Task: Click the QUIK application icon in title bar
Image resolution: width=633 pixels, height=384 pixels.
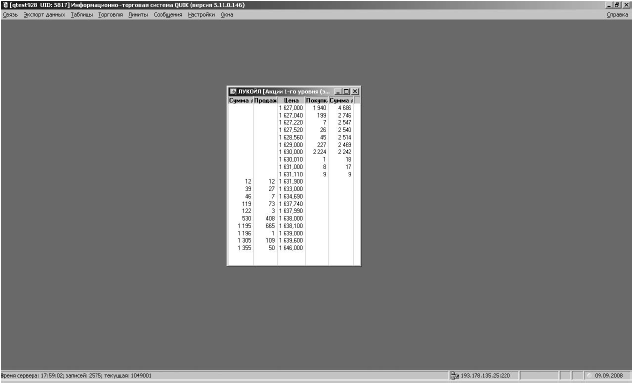Action: tap(5, 5)
